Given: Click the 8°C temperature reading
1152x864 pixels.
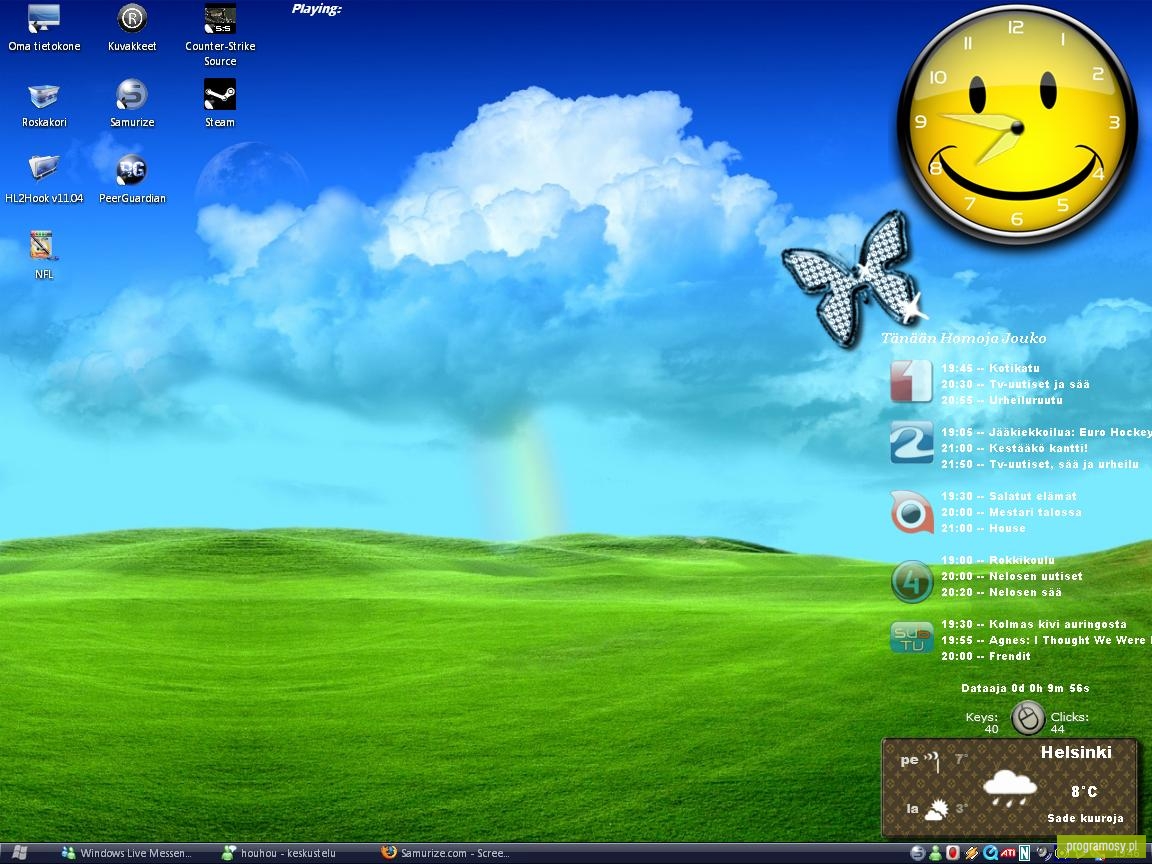Looking at the screenshot, I should click(1084, 791).
